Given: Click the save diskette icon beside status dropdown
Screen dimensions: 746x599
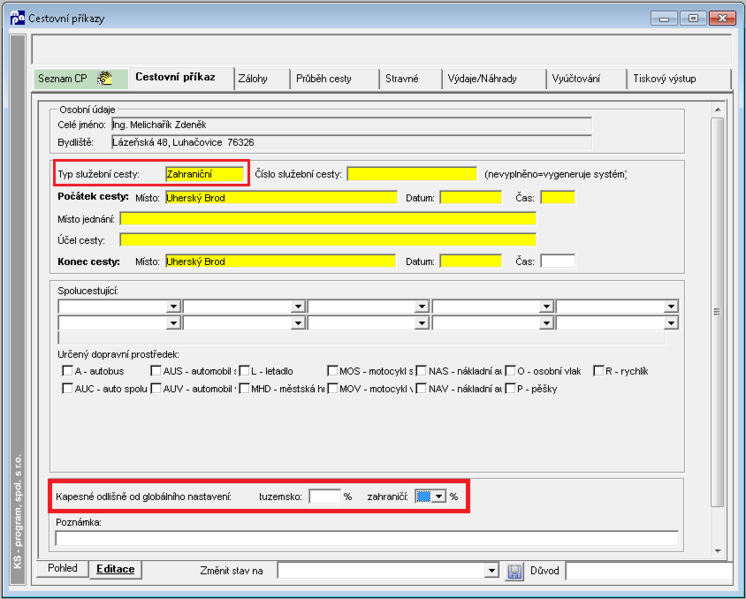Looking at the screenshot, I should 514,571.
